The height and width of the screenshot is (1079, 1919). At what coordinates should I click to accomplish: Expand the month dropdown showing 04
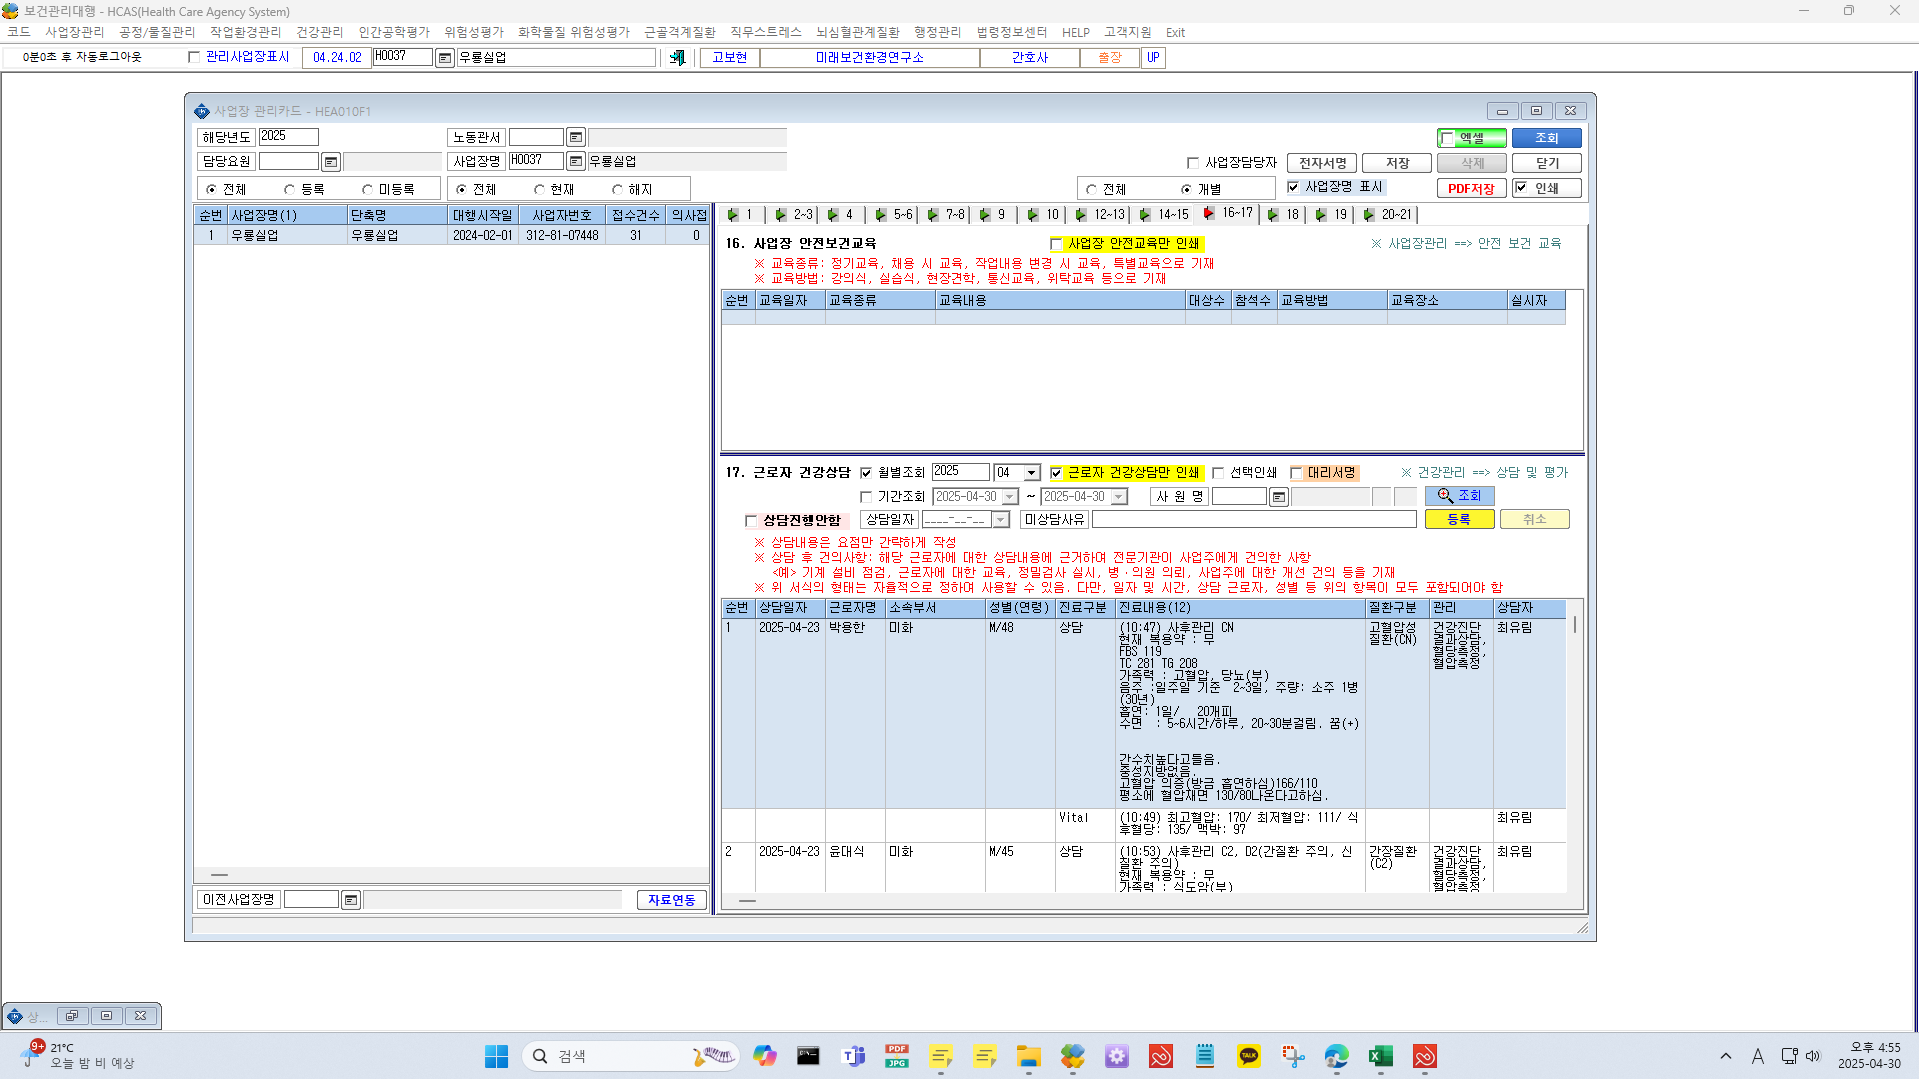click(x=1031, y=473)
